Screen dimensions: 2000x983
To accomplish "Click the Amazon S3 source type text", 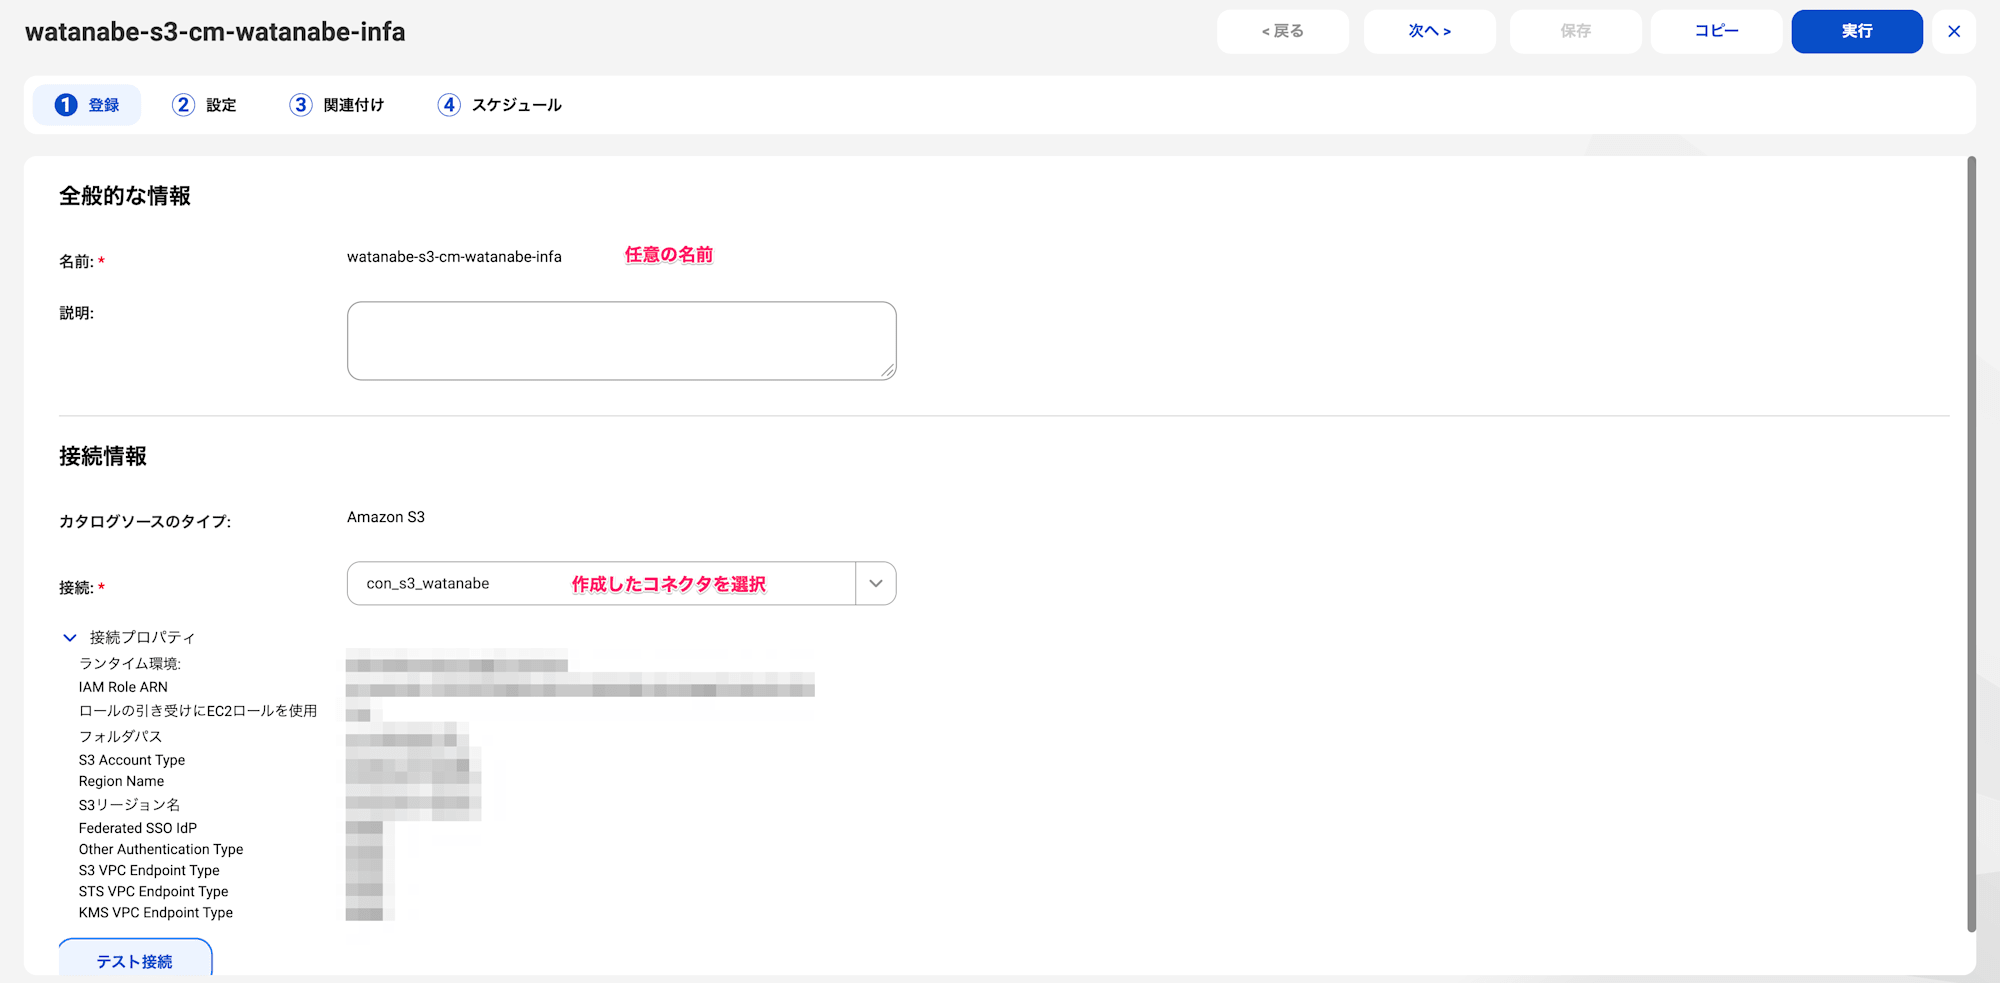I will coord(386,517).
